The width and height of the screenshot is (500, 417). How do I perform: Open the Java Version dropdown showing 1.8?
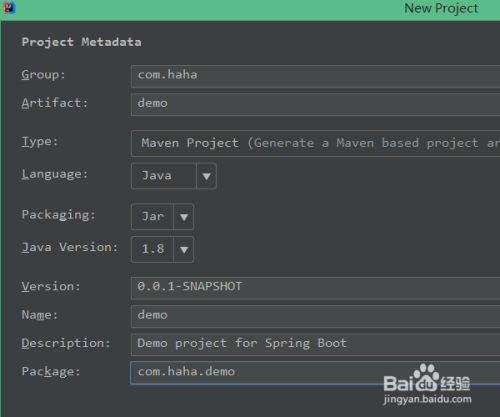pyautogui.click(x=162, y=249)
